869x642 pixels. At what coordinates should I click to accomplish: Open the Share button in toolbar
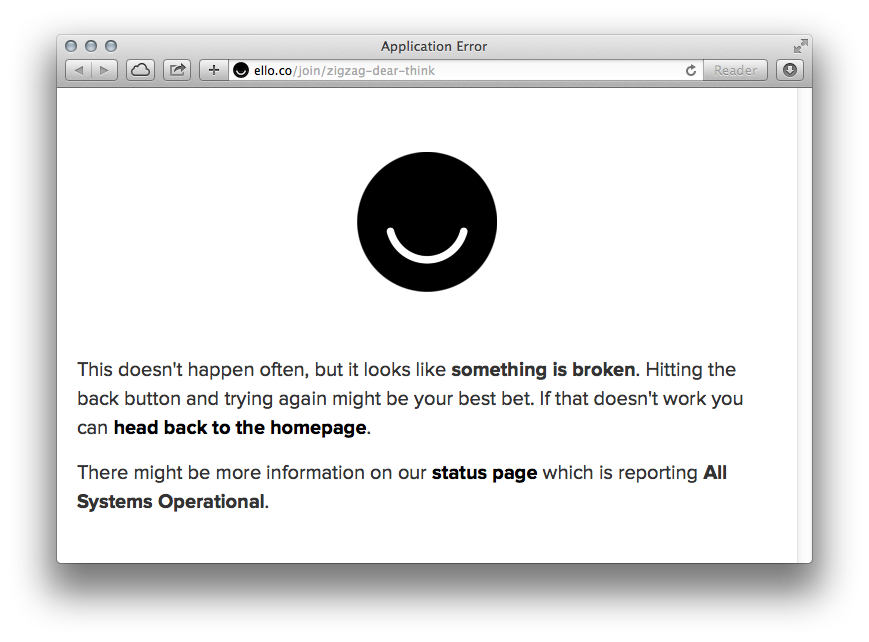177,70
